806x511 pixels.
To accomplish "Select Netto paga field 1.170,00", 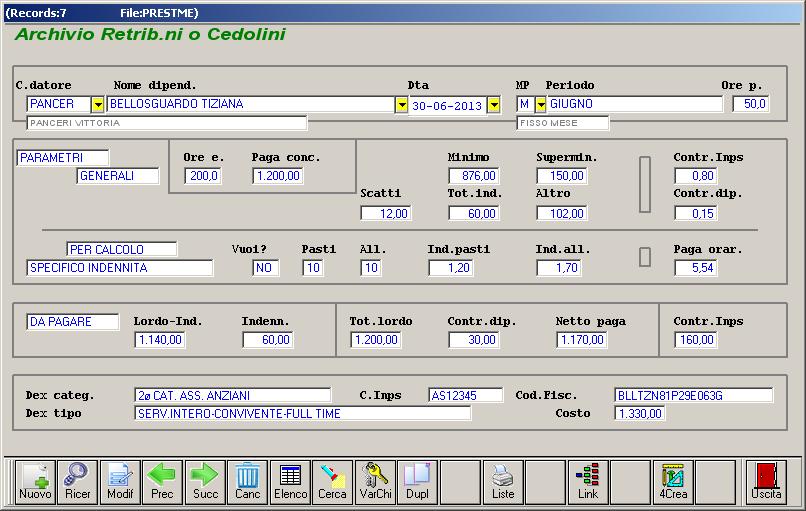I will tap(581, 340).
